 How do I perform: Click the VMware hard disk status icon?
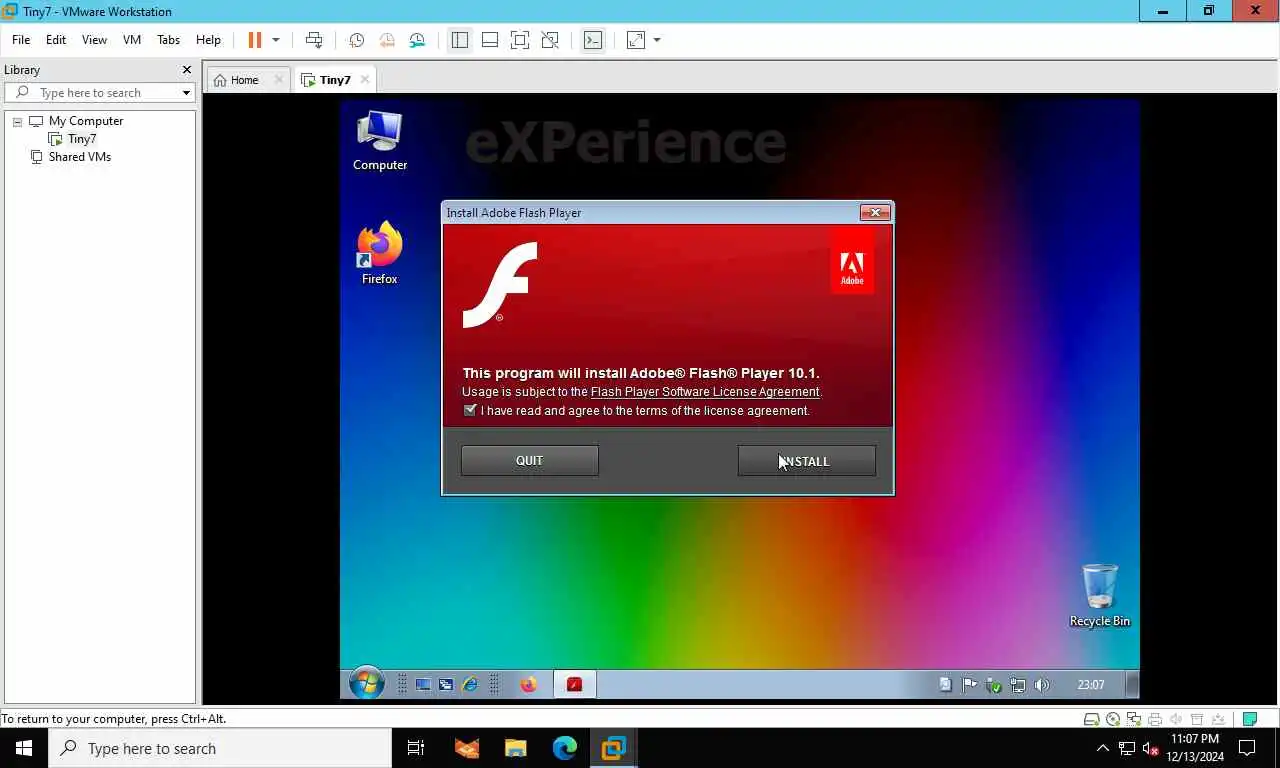1092,719
